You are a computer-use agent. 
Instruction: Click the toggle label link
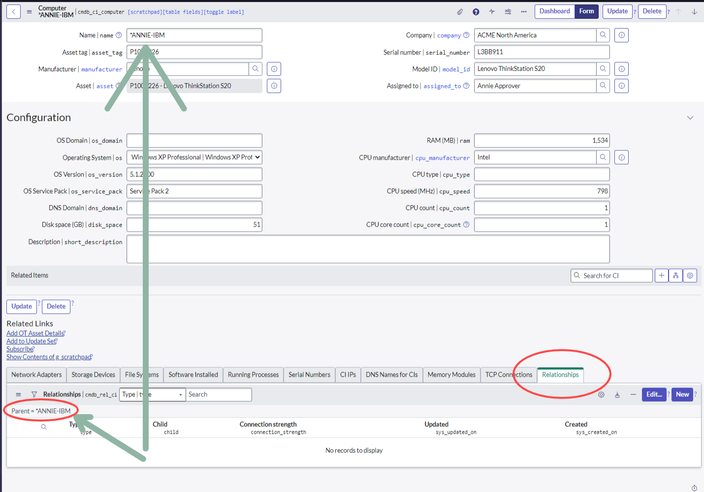click(x=224, y=12)
